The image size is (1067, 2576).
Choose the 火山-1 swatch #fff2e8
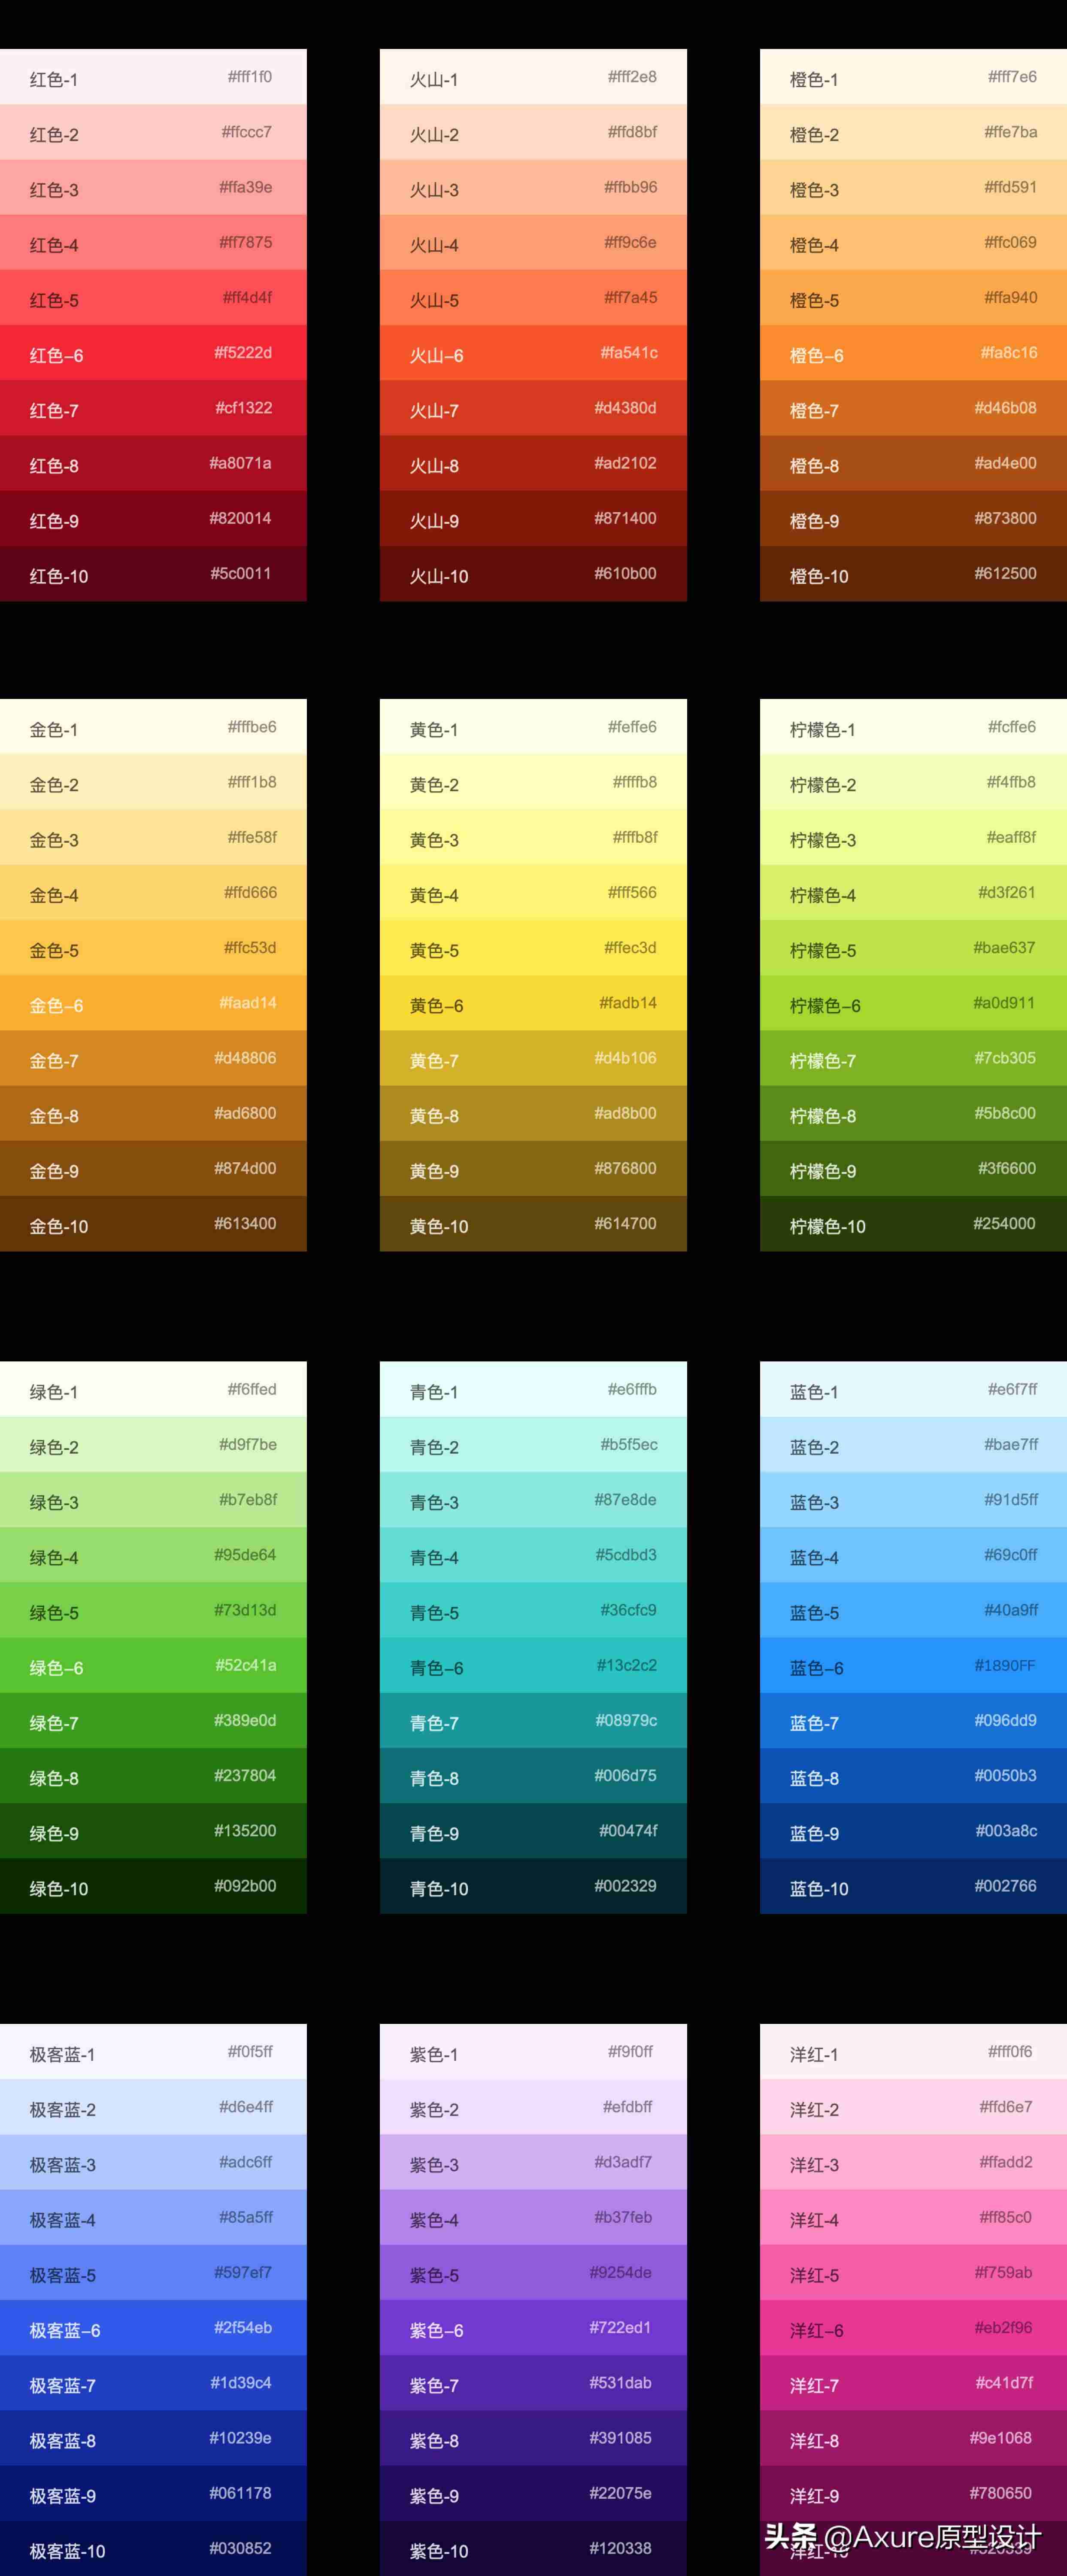(533, 77)
